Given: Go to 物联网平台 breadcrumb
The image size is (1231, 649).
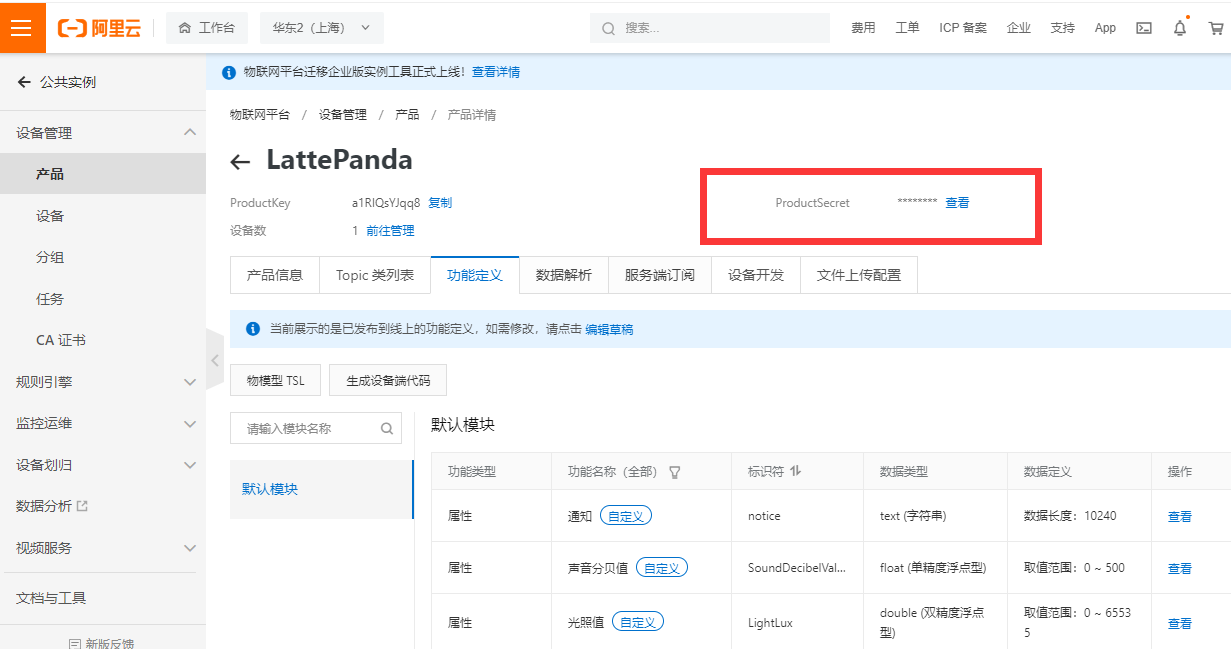Looking at the screenshot, I should [260, 115].
